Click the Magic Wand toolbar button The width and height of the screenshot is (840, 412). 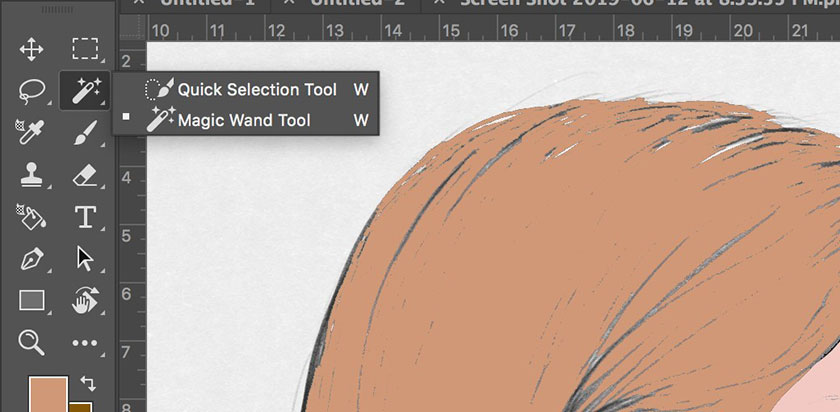(x=86, y=91)
